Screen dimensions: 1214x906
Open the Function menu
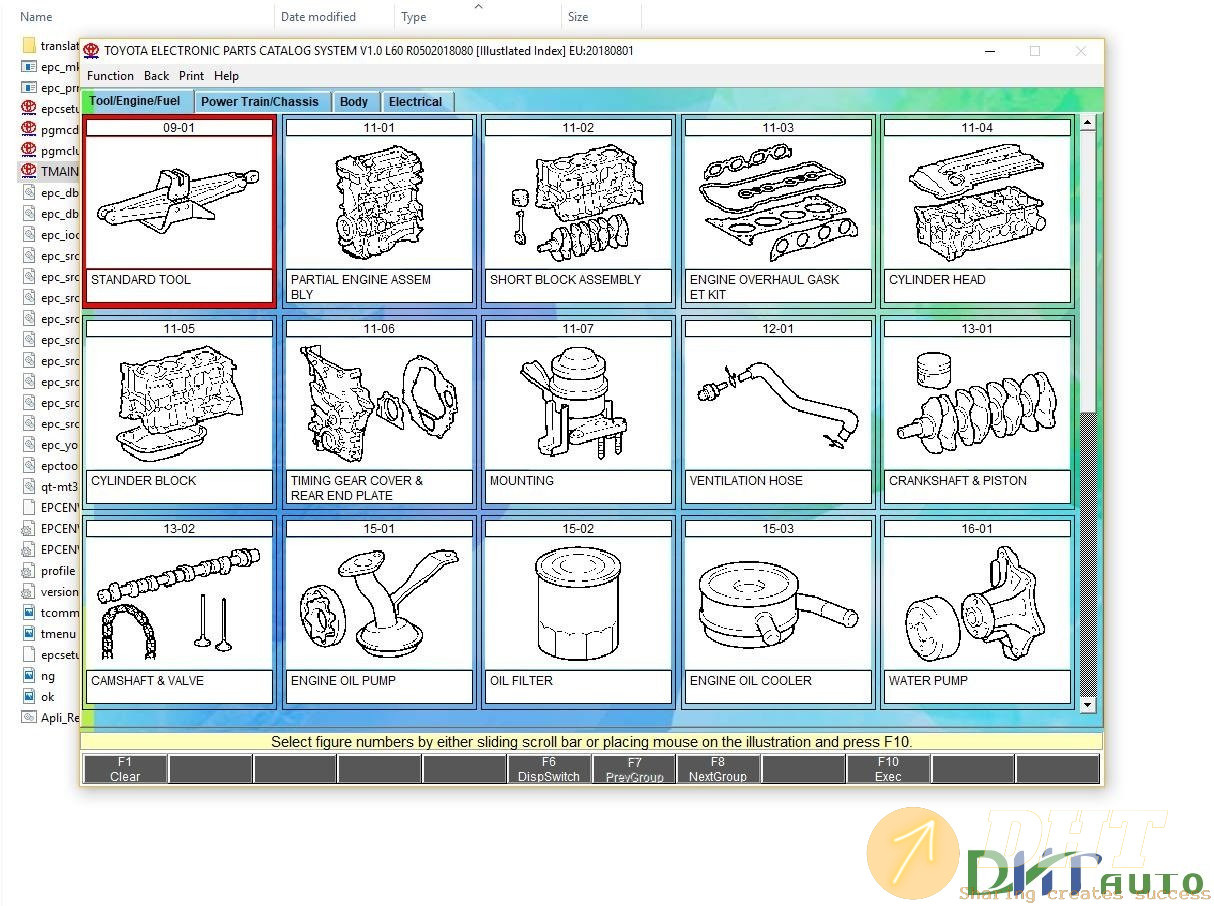point(110,76)
